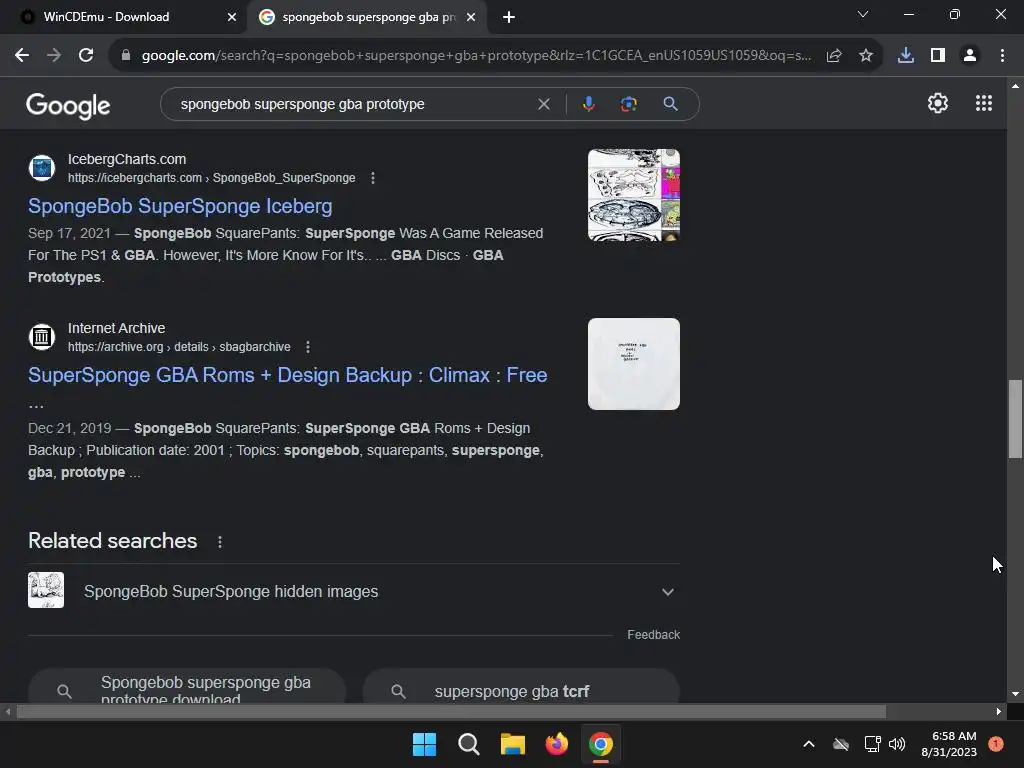Search supersponge gba tcrf suggestion

520,686
